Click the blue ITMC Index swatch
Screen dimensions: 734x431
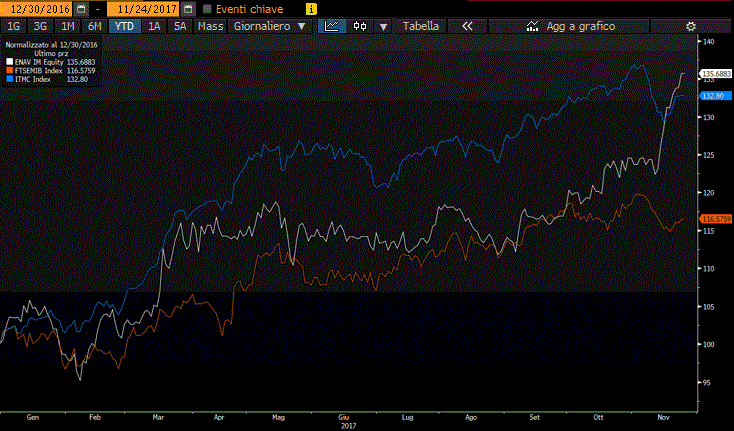pos(9,79)
